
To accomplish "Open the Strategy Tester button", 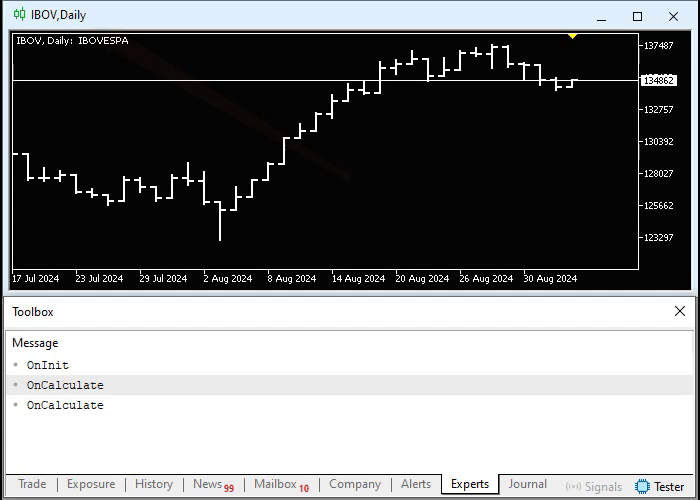I will click(659, 487).
